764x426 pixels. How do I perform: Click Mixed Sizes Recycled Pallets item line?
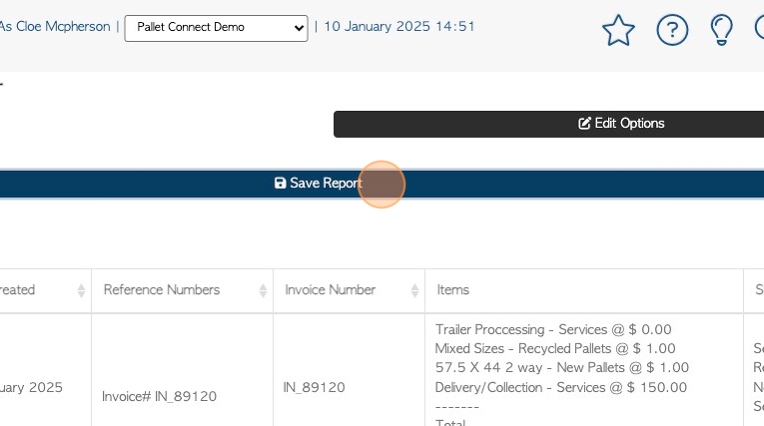pos(555,348)
